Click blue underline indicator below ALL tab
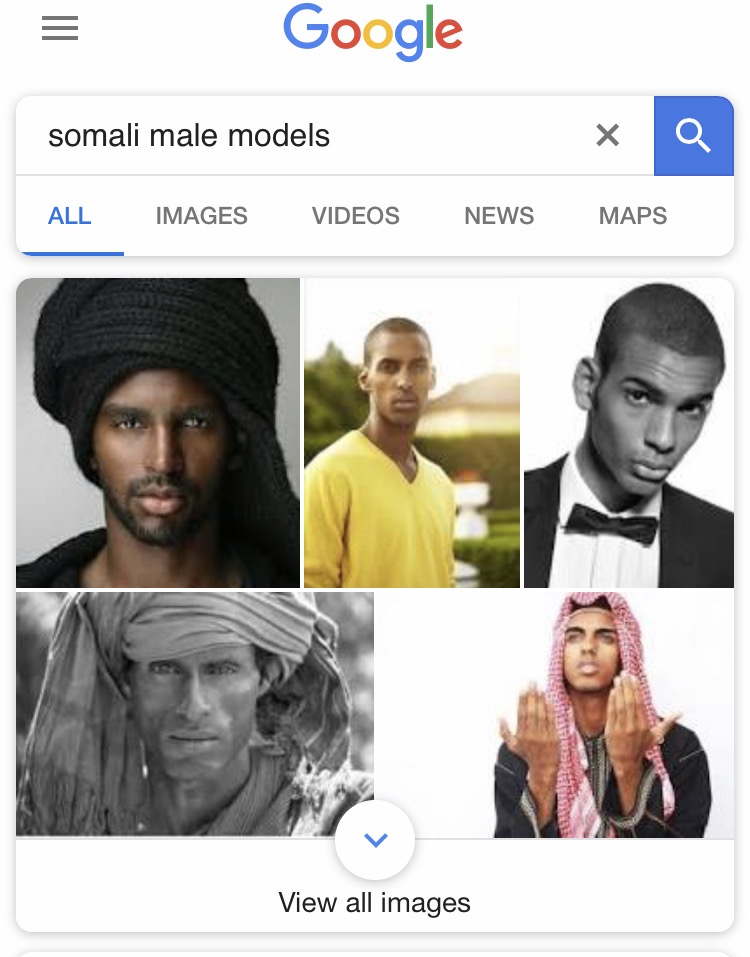The width and height of the screenshot is (750, 957). tap(70, 253)
